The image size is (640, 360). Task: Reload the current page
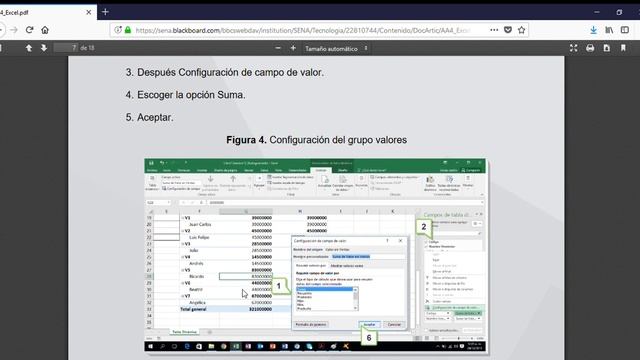click(29, 30)
